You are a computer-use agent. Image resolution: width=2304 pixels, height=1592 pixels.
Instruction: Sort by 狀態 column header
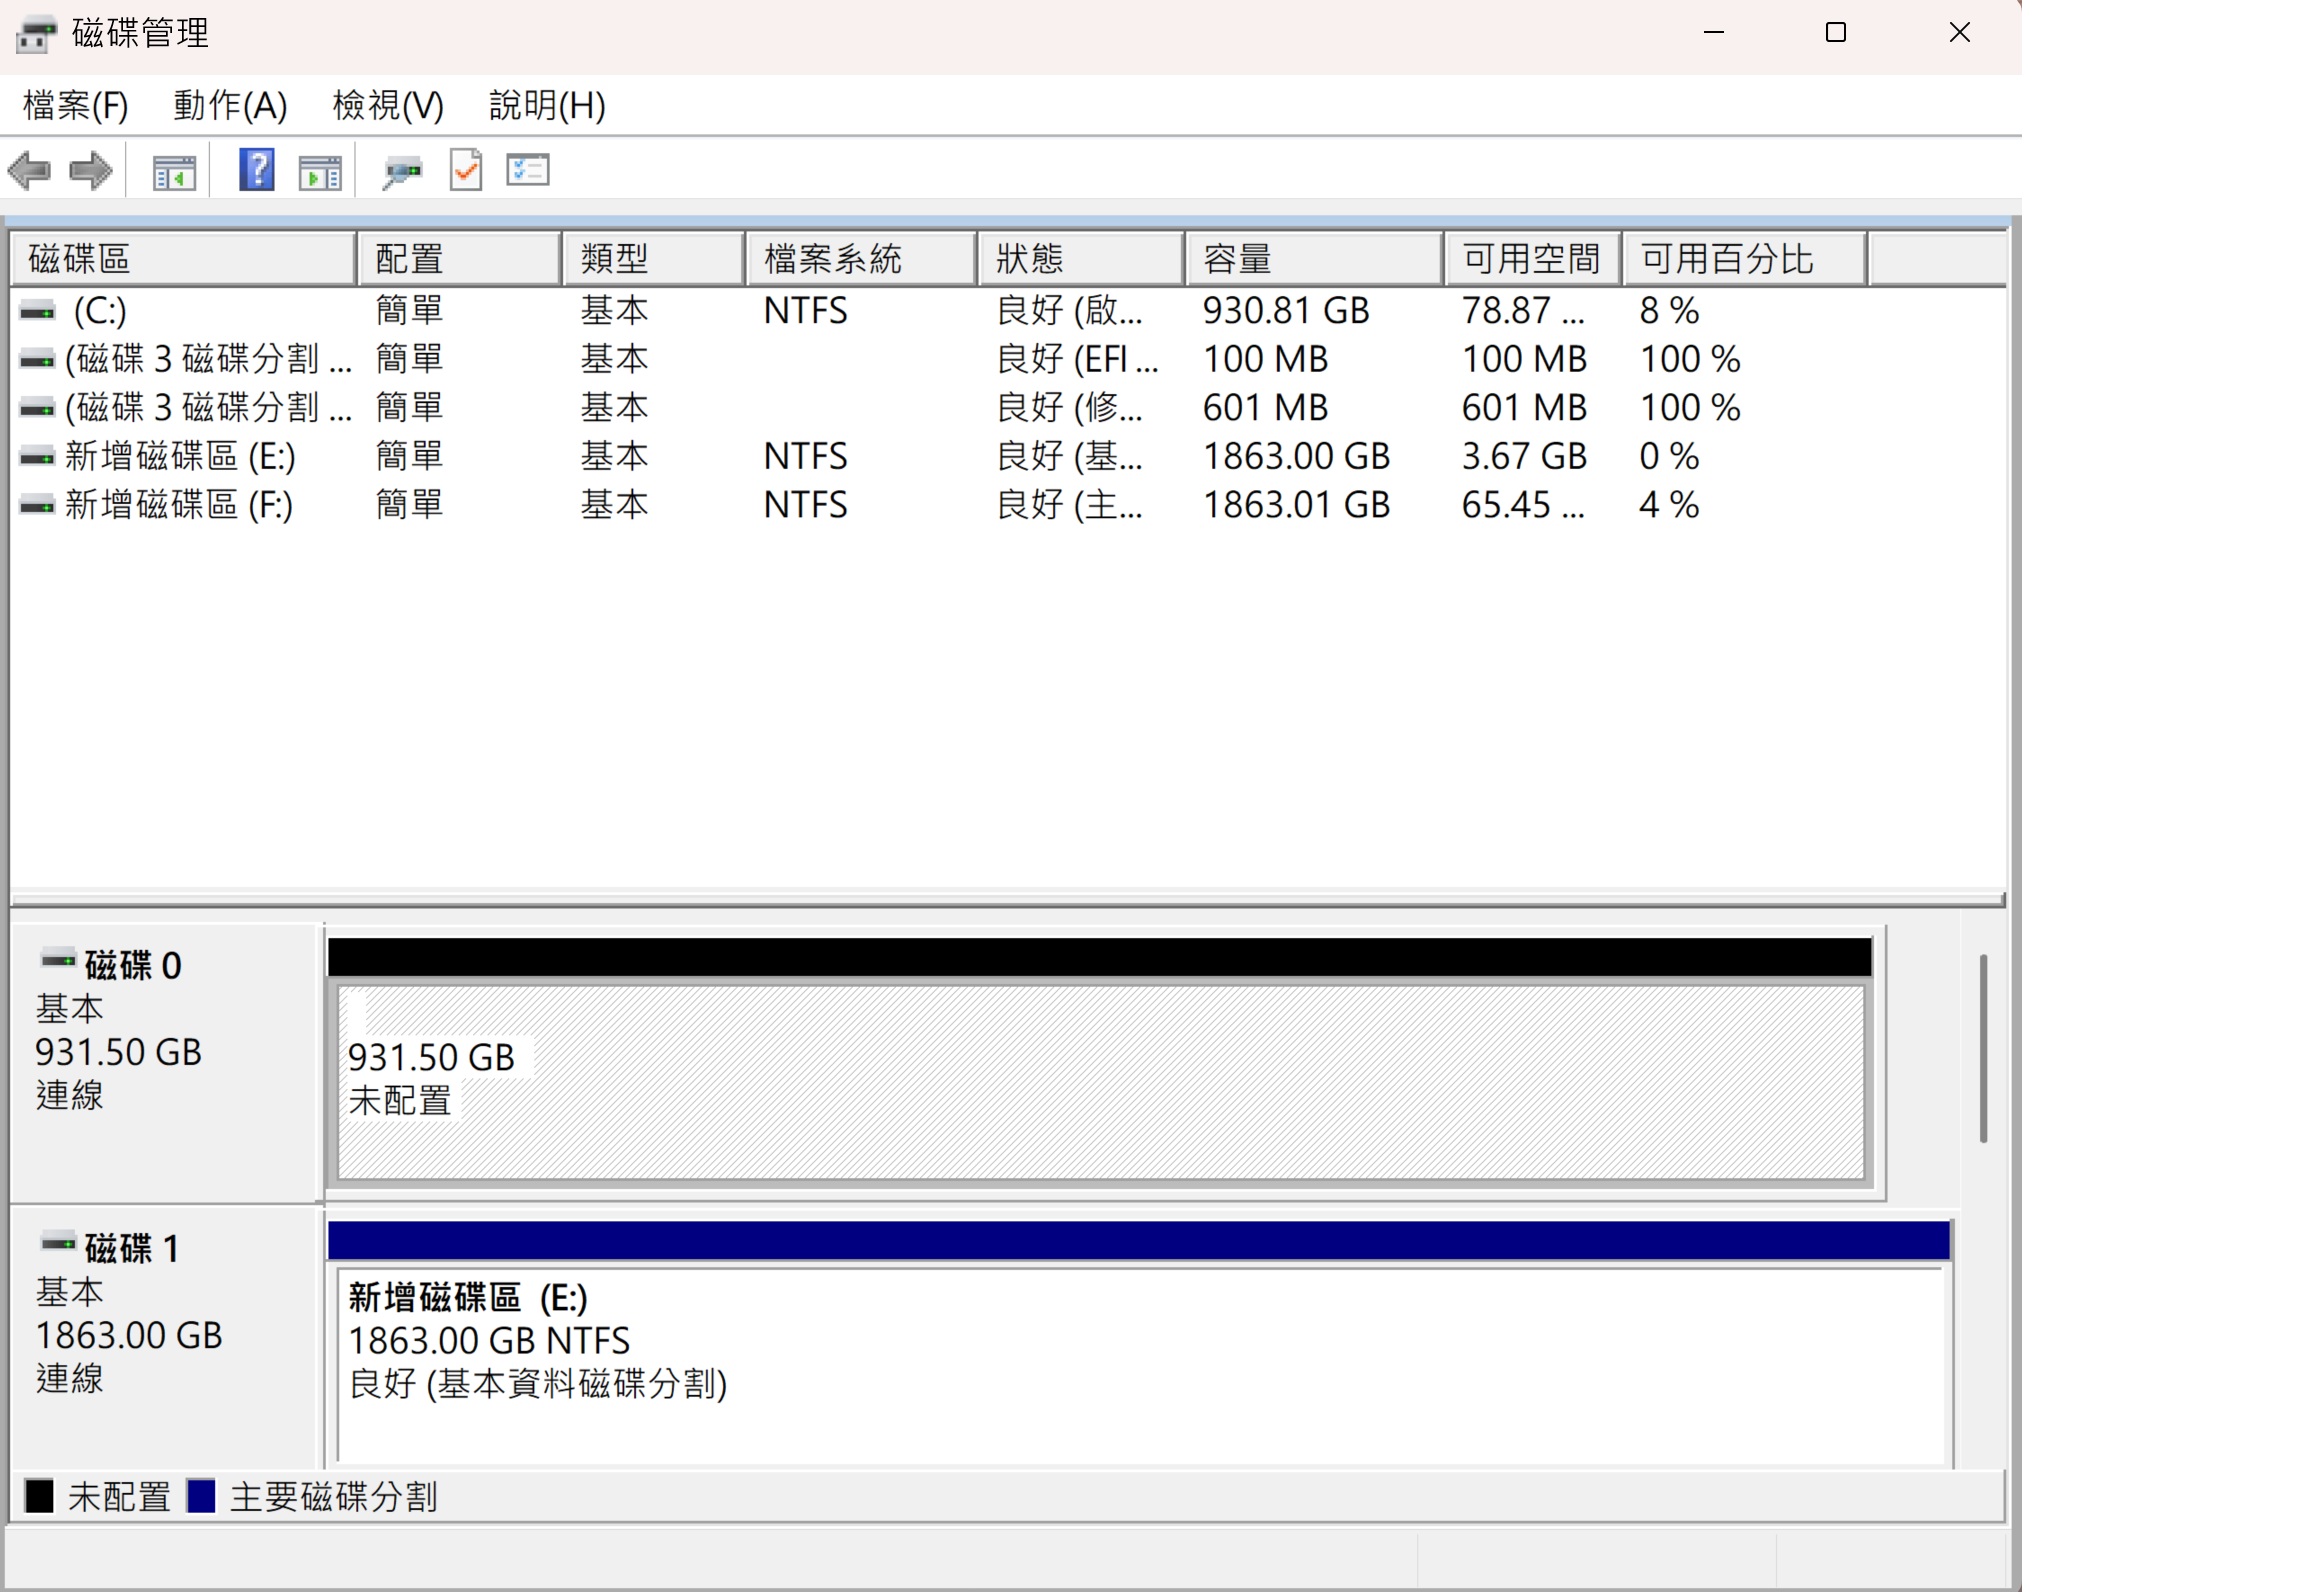(x=1082, y=259)
